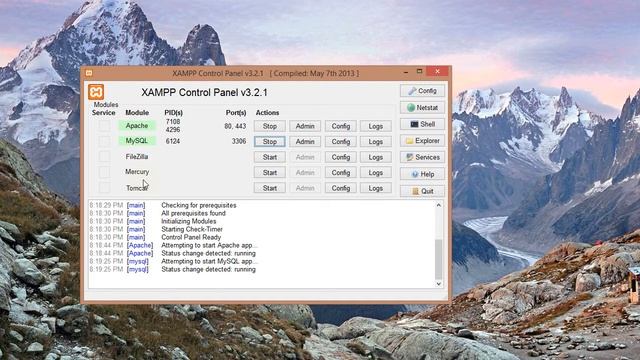Click MySQL PID '6124'
This screenshot has height=360, width=640.
point(173,141)
